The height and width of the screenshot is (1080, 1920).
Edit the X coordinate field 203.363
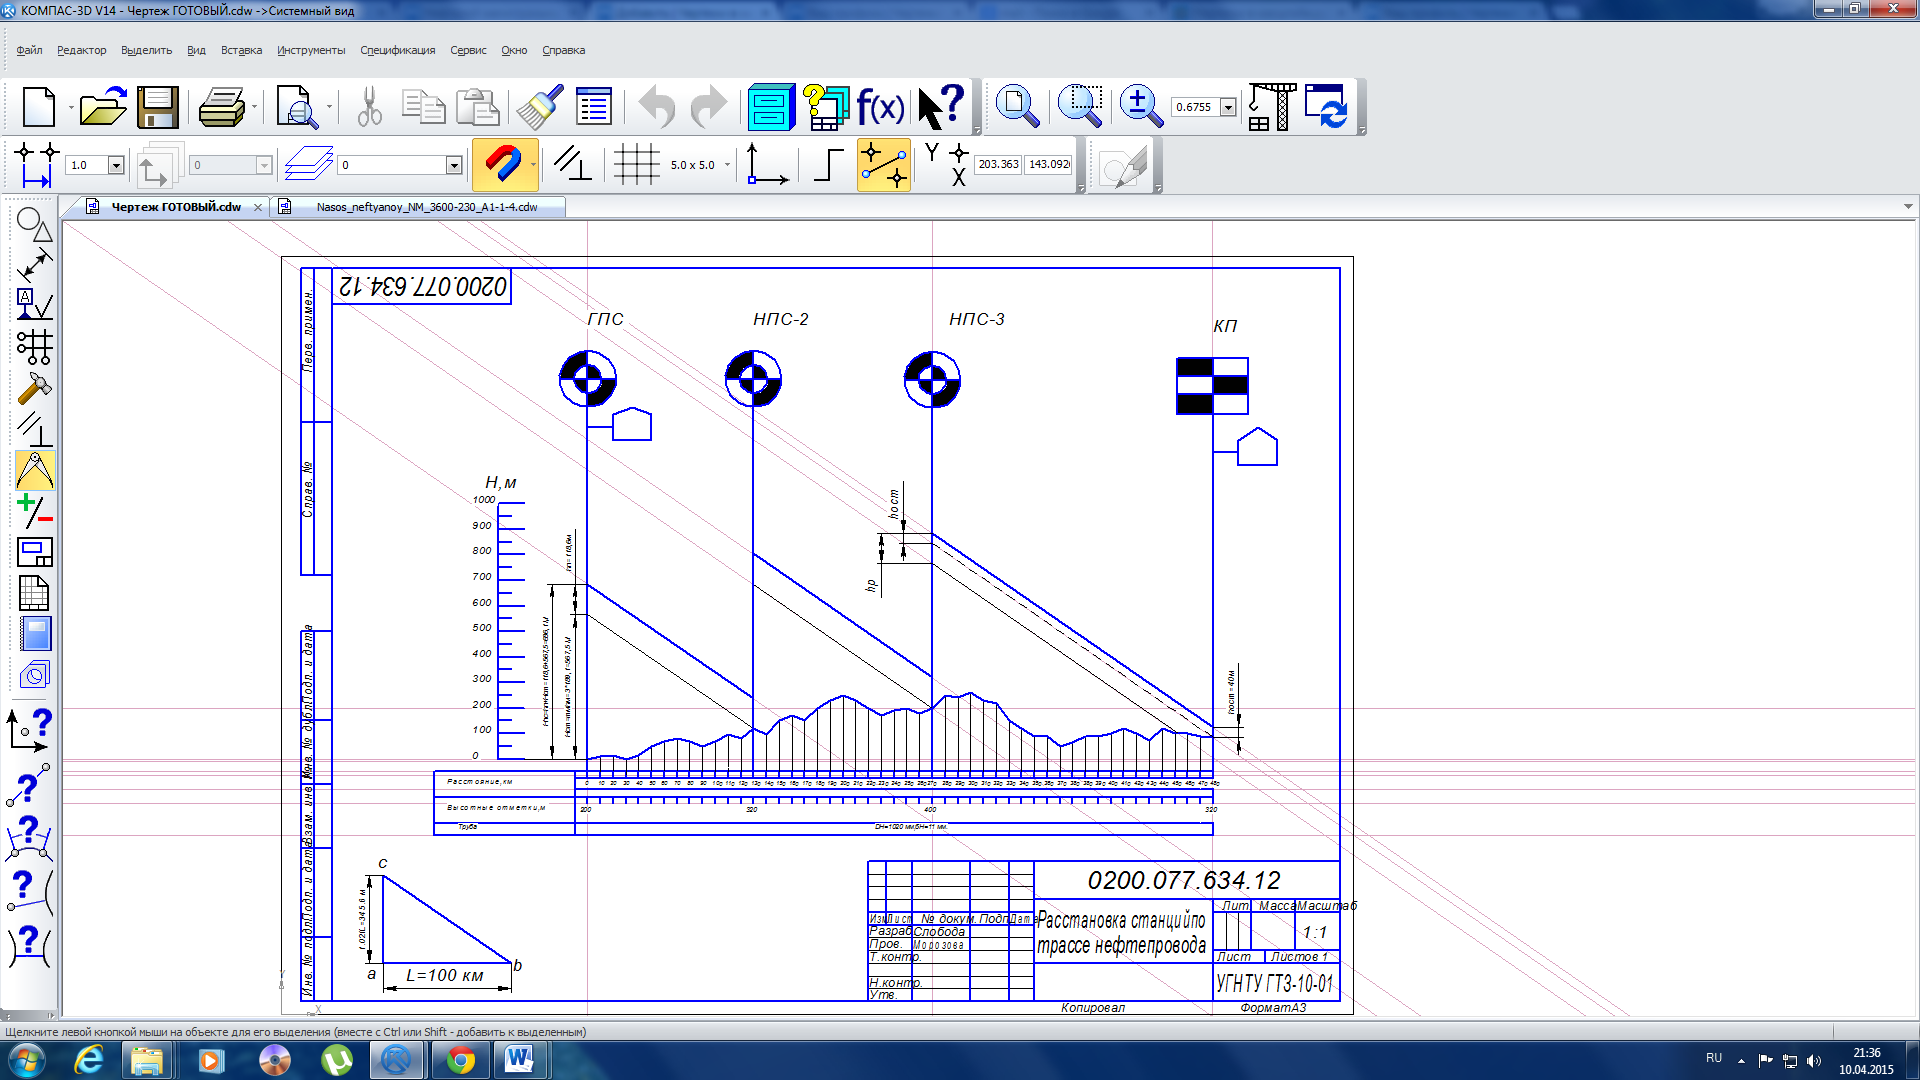[998, 164]
